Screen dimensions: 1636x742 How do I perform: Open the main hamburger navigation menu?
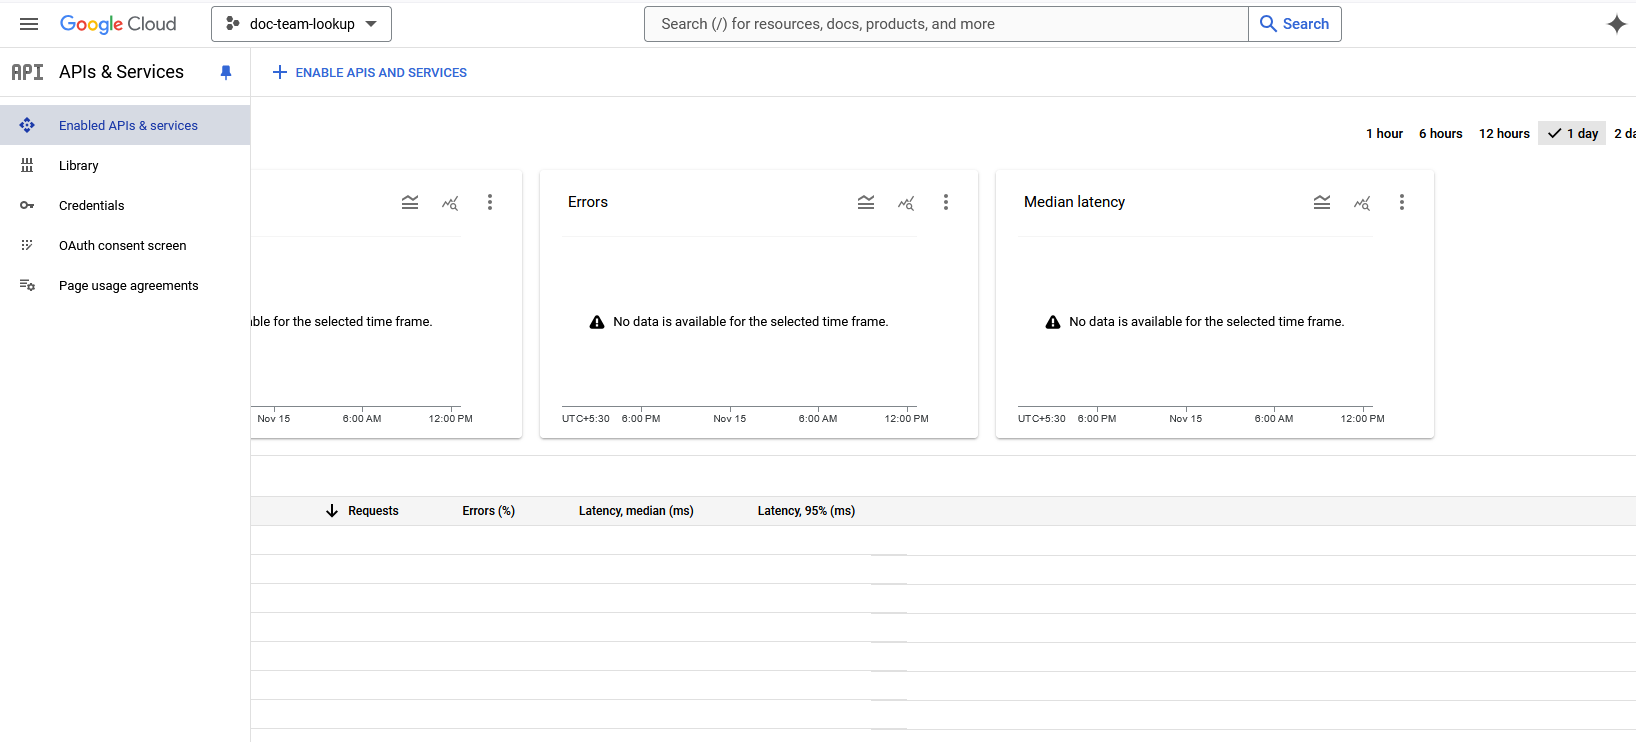coord(29,24)
